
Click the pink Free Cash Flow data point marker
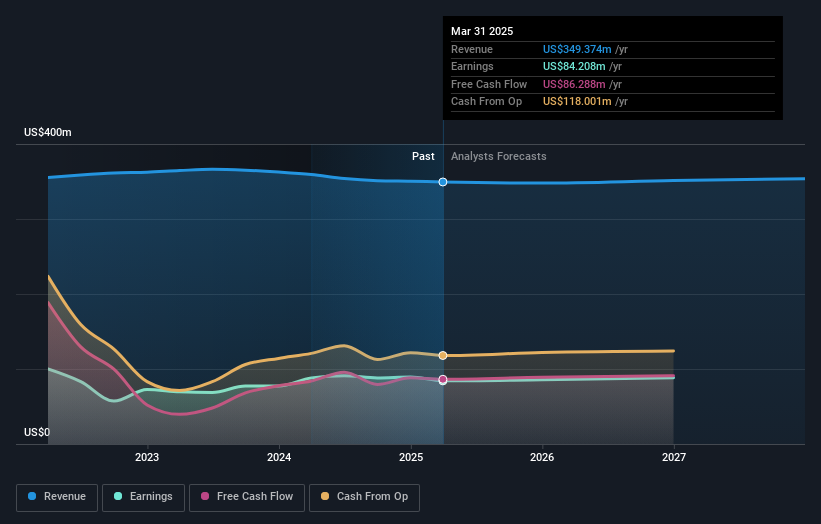[443, 379]
